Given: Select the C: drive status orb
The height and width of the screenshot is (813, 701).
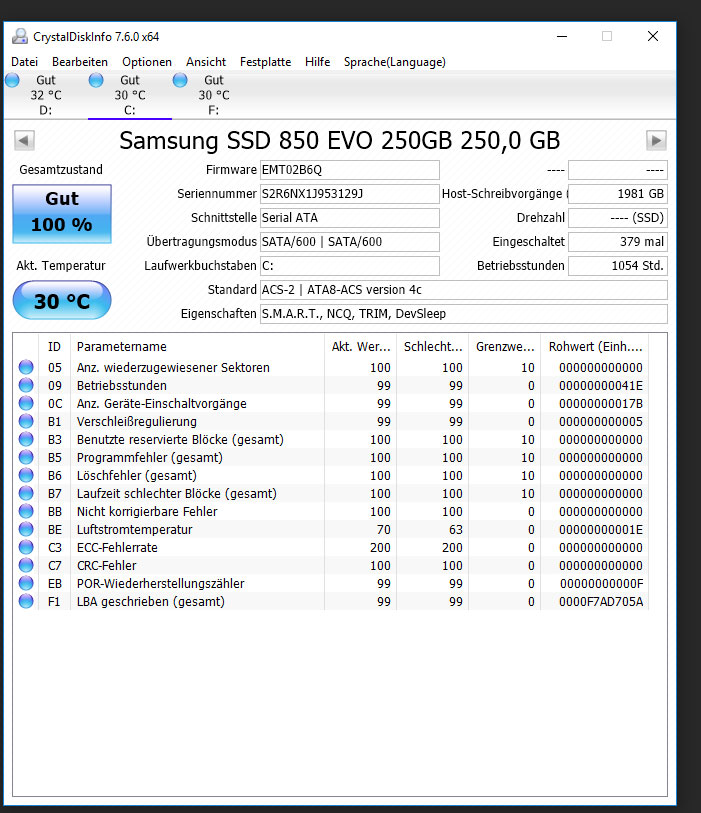Looking at the screenshot, I should click(96, 80).
